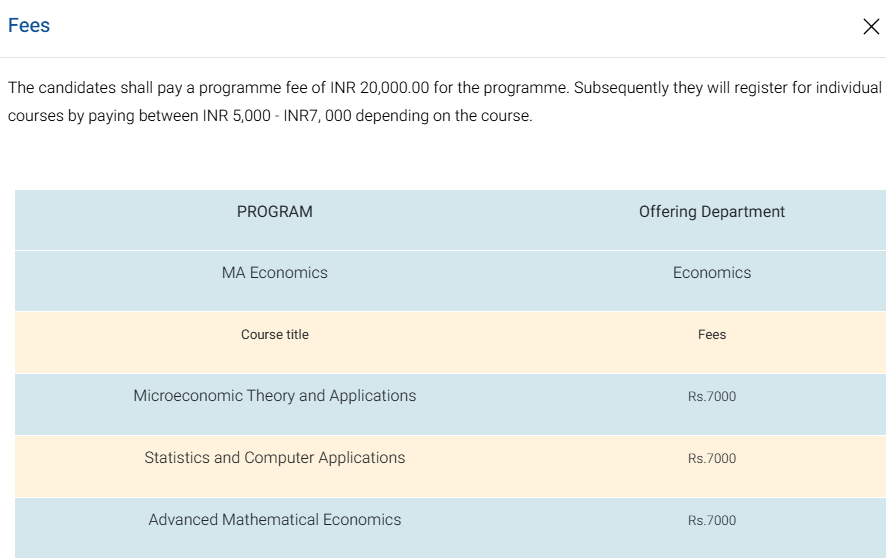Viewport: 886px width, 558px height.
Task: Click the MA Economics program cell
Action: coord(274,273)
